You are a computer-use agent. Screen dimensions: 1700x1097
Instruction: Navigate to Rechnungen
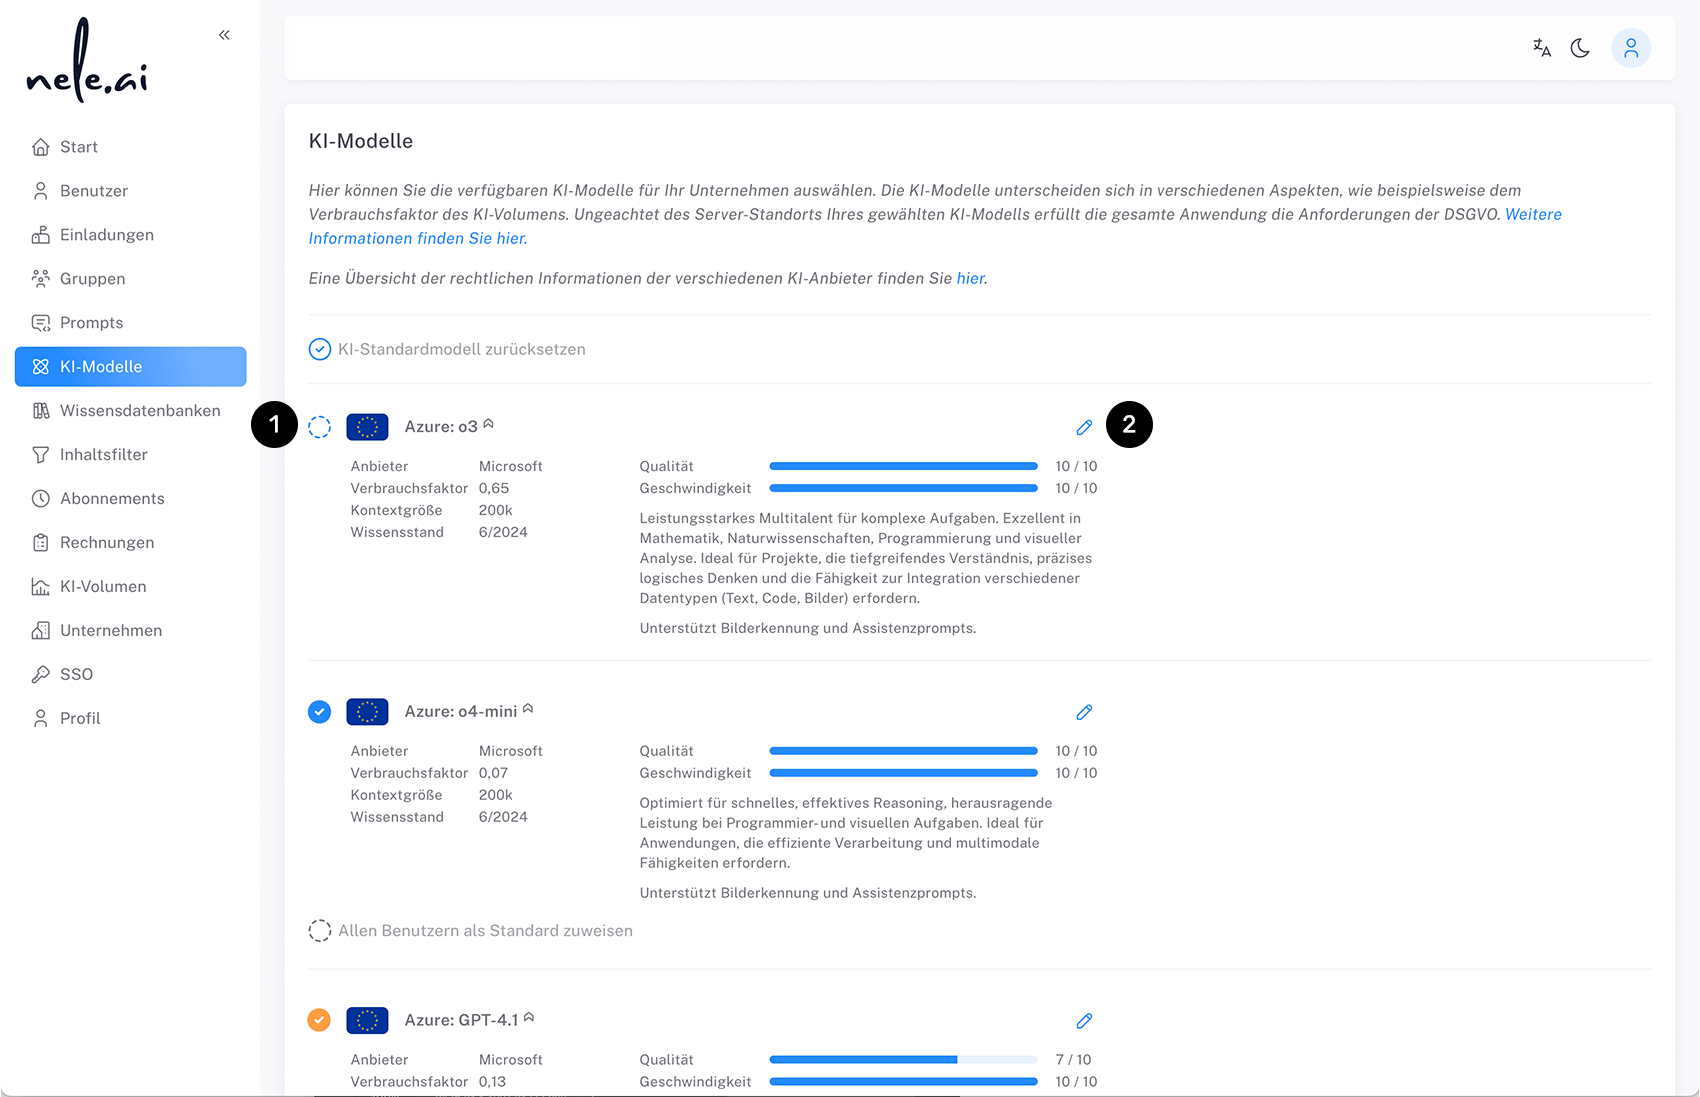click(x=130, y=543)
